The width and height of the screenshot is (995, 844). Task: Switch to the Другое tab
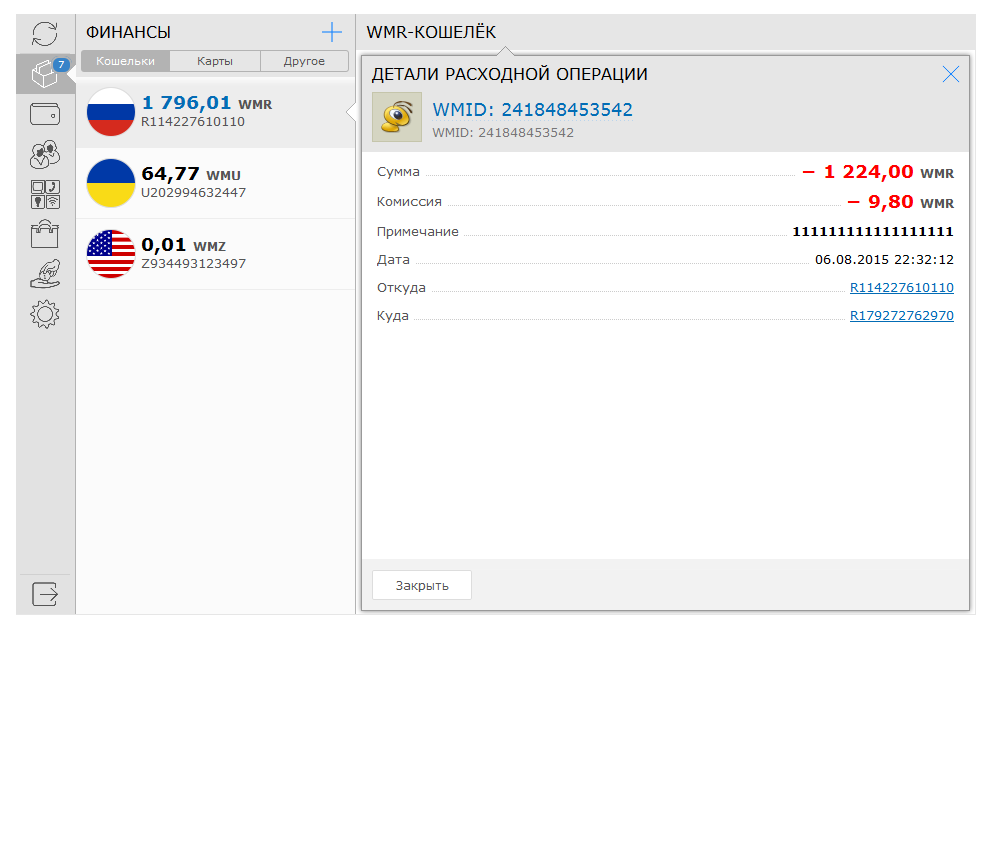coord(305,61)
